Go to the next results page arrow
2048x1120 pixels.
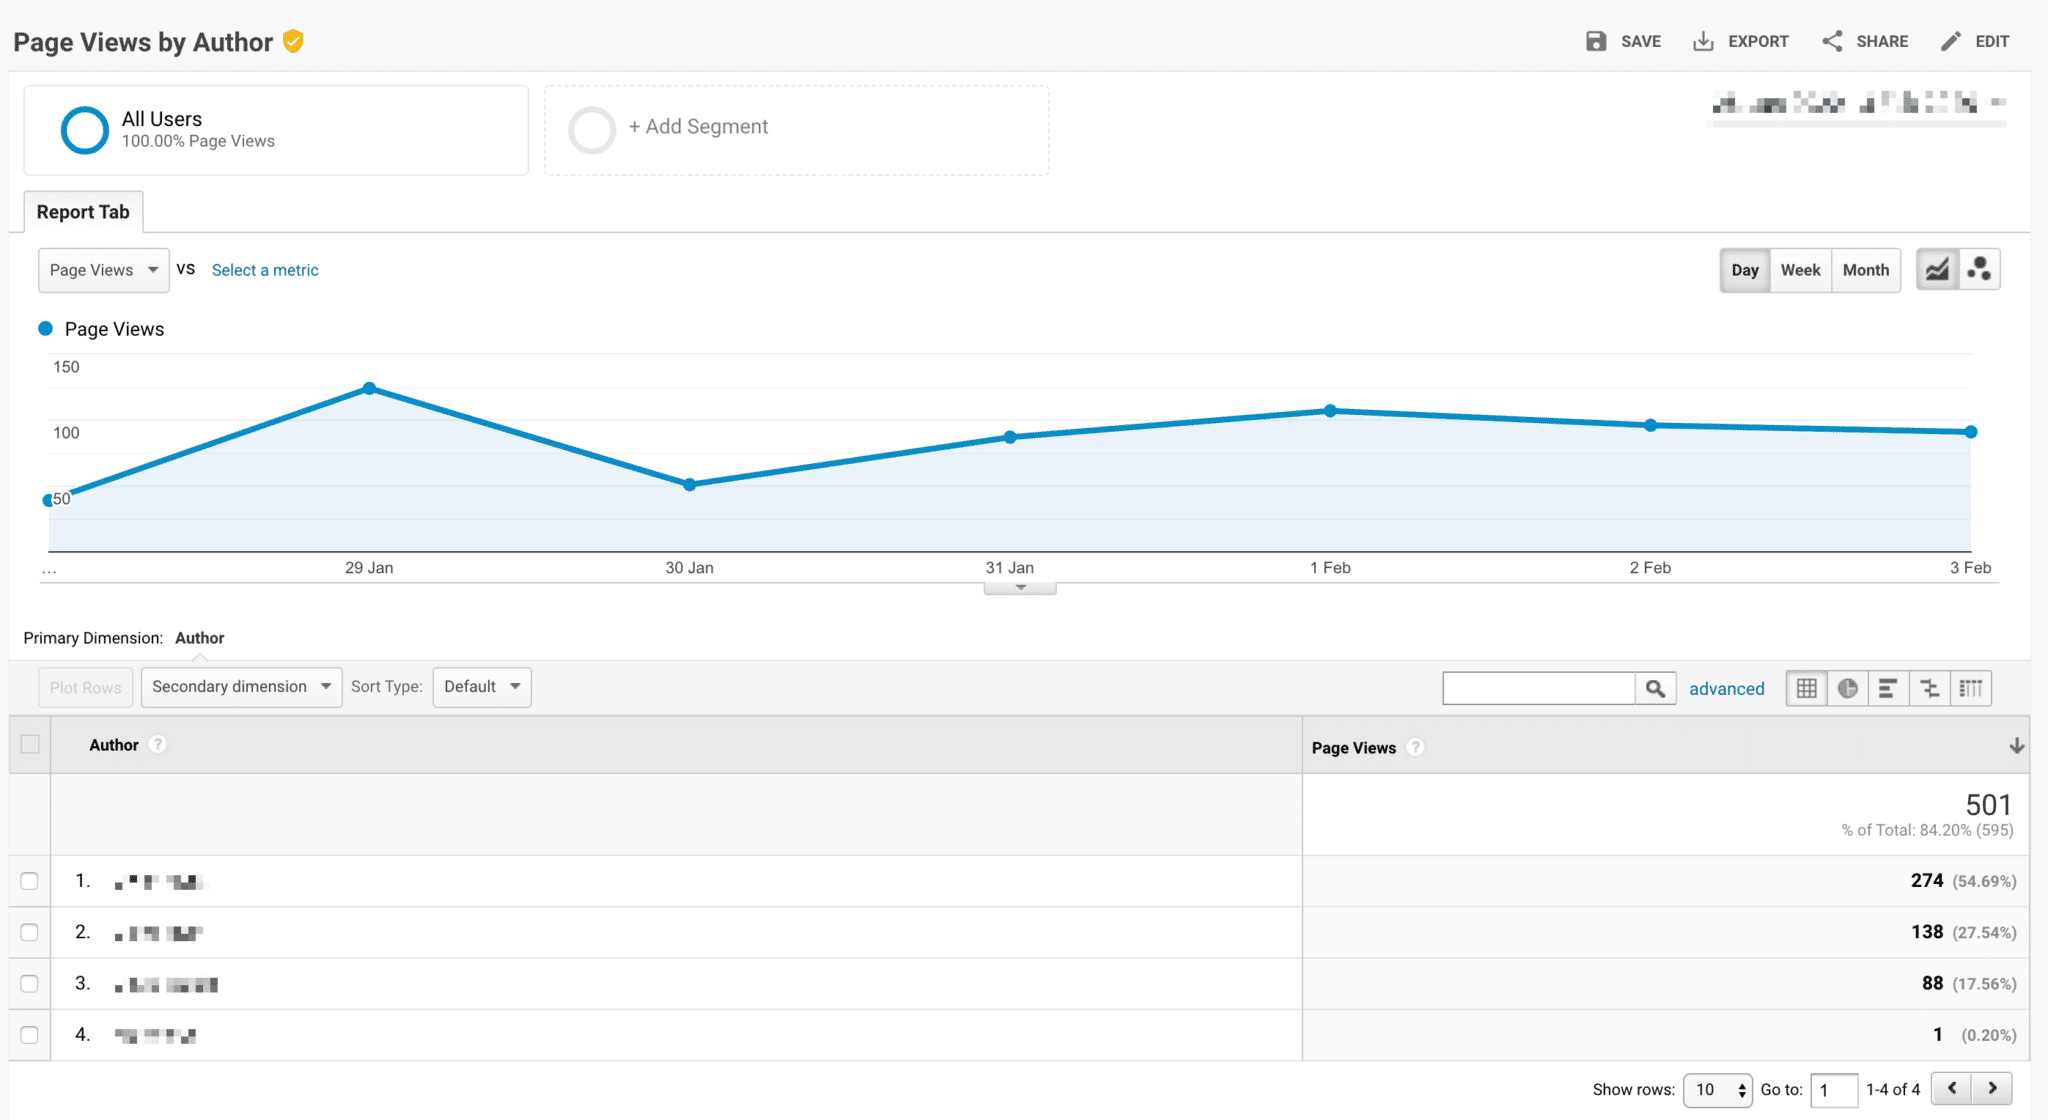point(1992,1088)
